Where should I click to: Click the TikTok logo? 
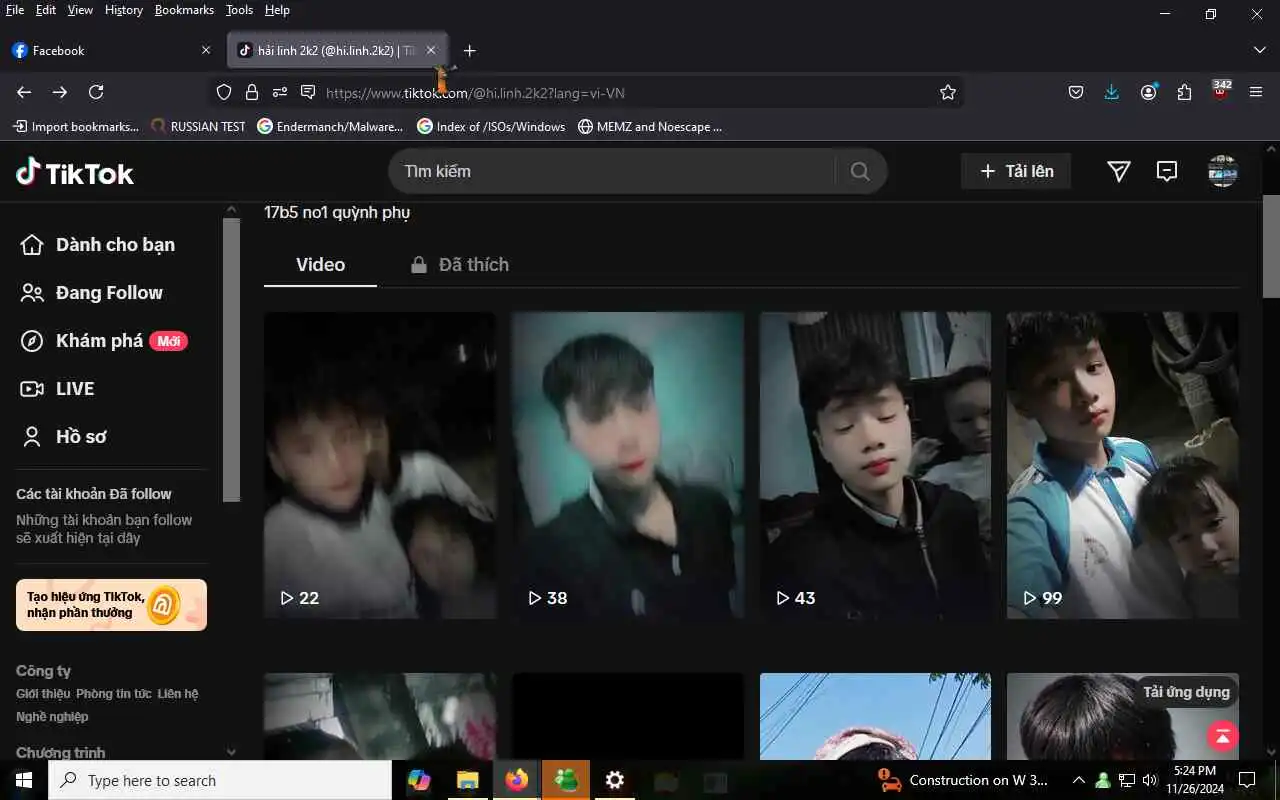pyautogui.click(x=75, y=172)
